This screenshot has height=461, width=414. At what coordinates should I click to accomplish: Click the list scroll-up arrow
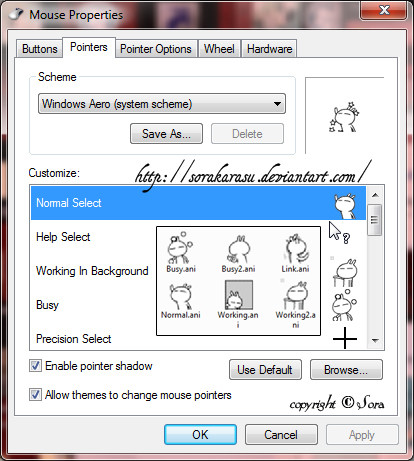point(375,195)
